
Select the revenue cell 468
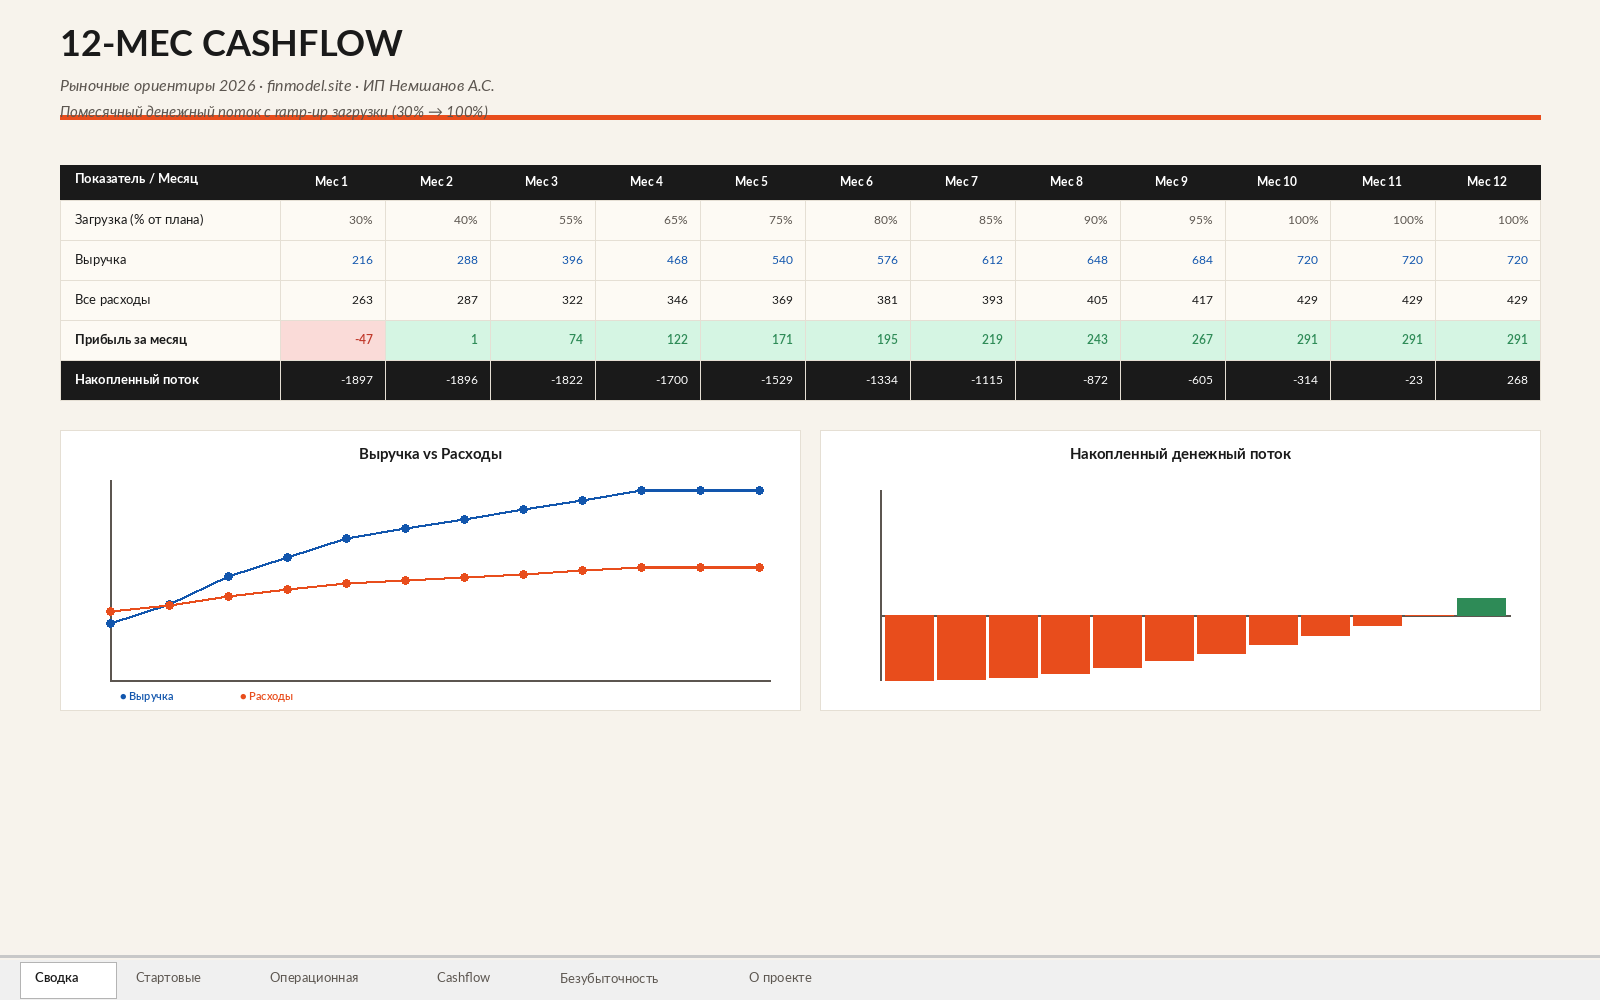(648, 260)
